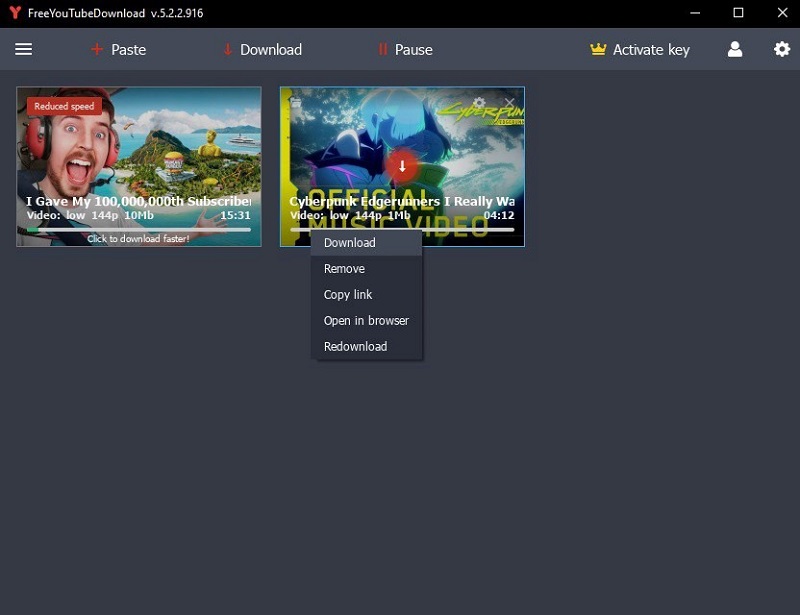Image resolution: width=800 pixels, height=615 pixels.
Task: Open the MrBeast video thumbnail card
Action: 139,167
